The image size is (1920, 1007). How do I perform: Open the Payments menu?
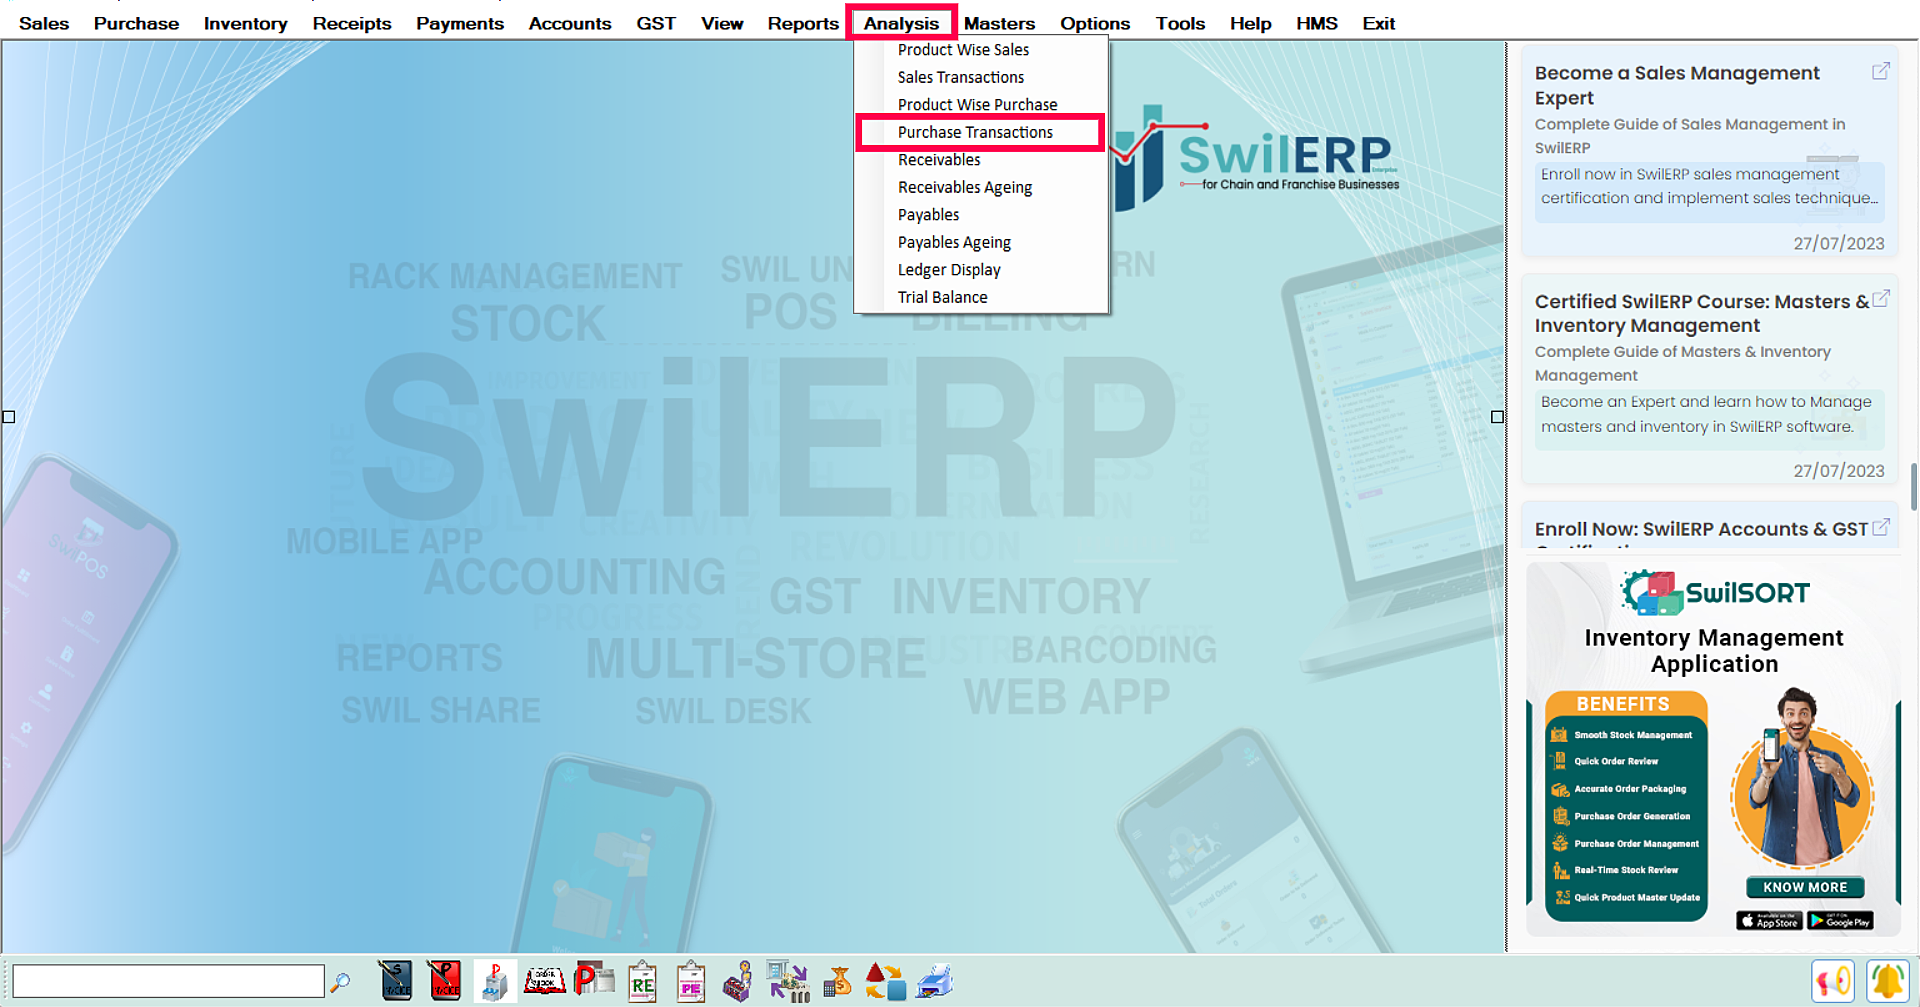pyautogui.click(x=460, y=23)
